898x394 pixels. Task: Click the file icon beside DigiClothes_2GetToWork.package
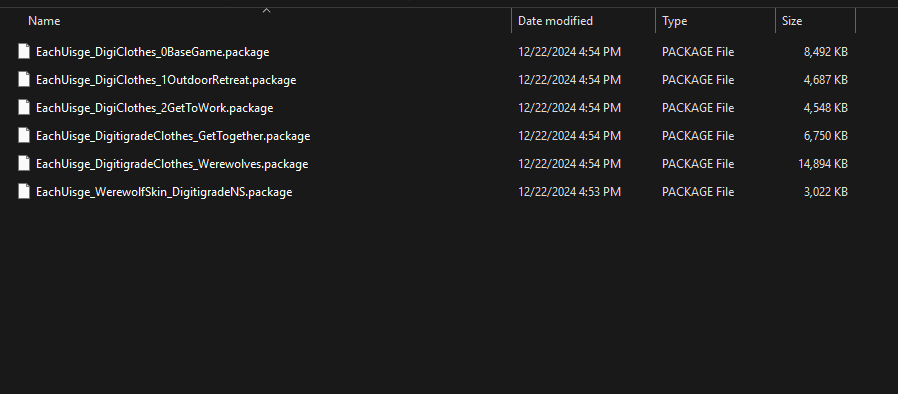pyautogui.click(x=23, y=108)
